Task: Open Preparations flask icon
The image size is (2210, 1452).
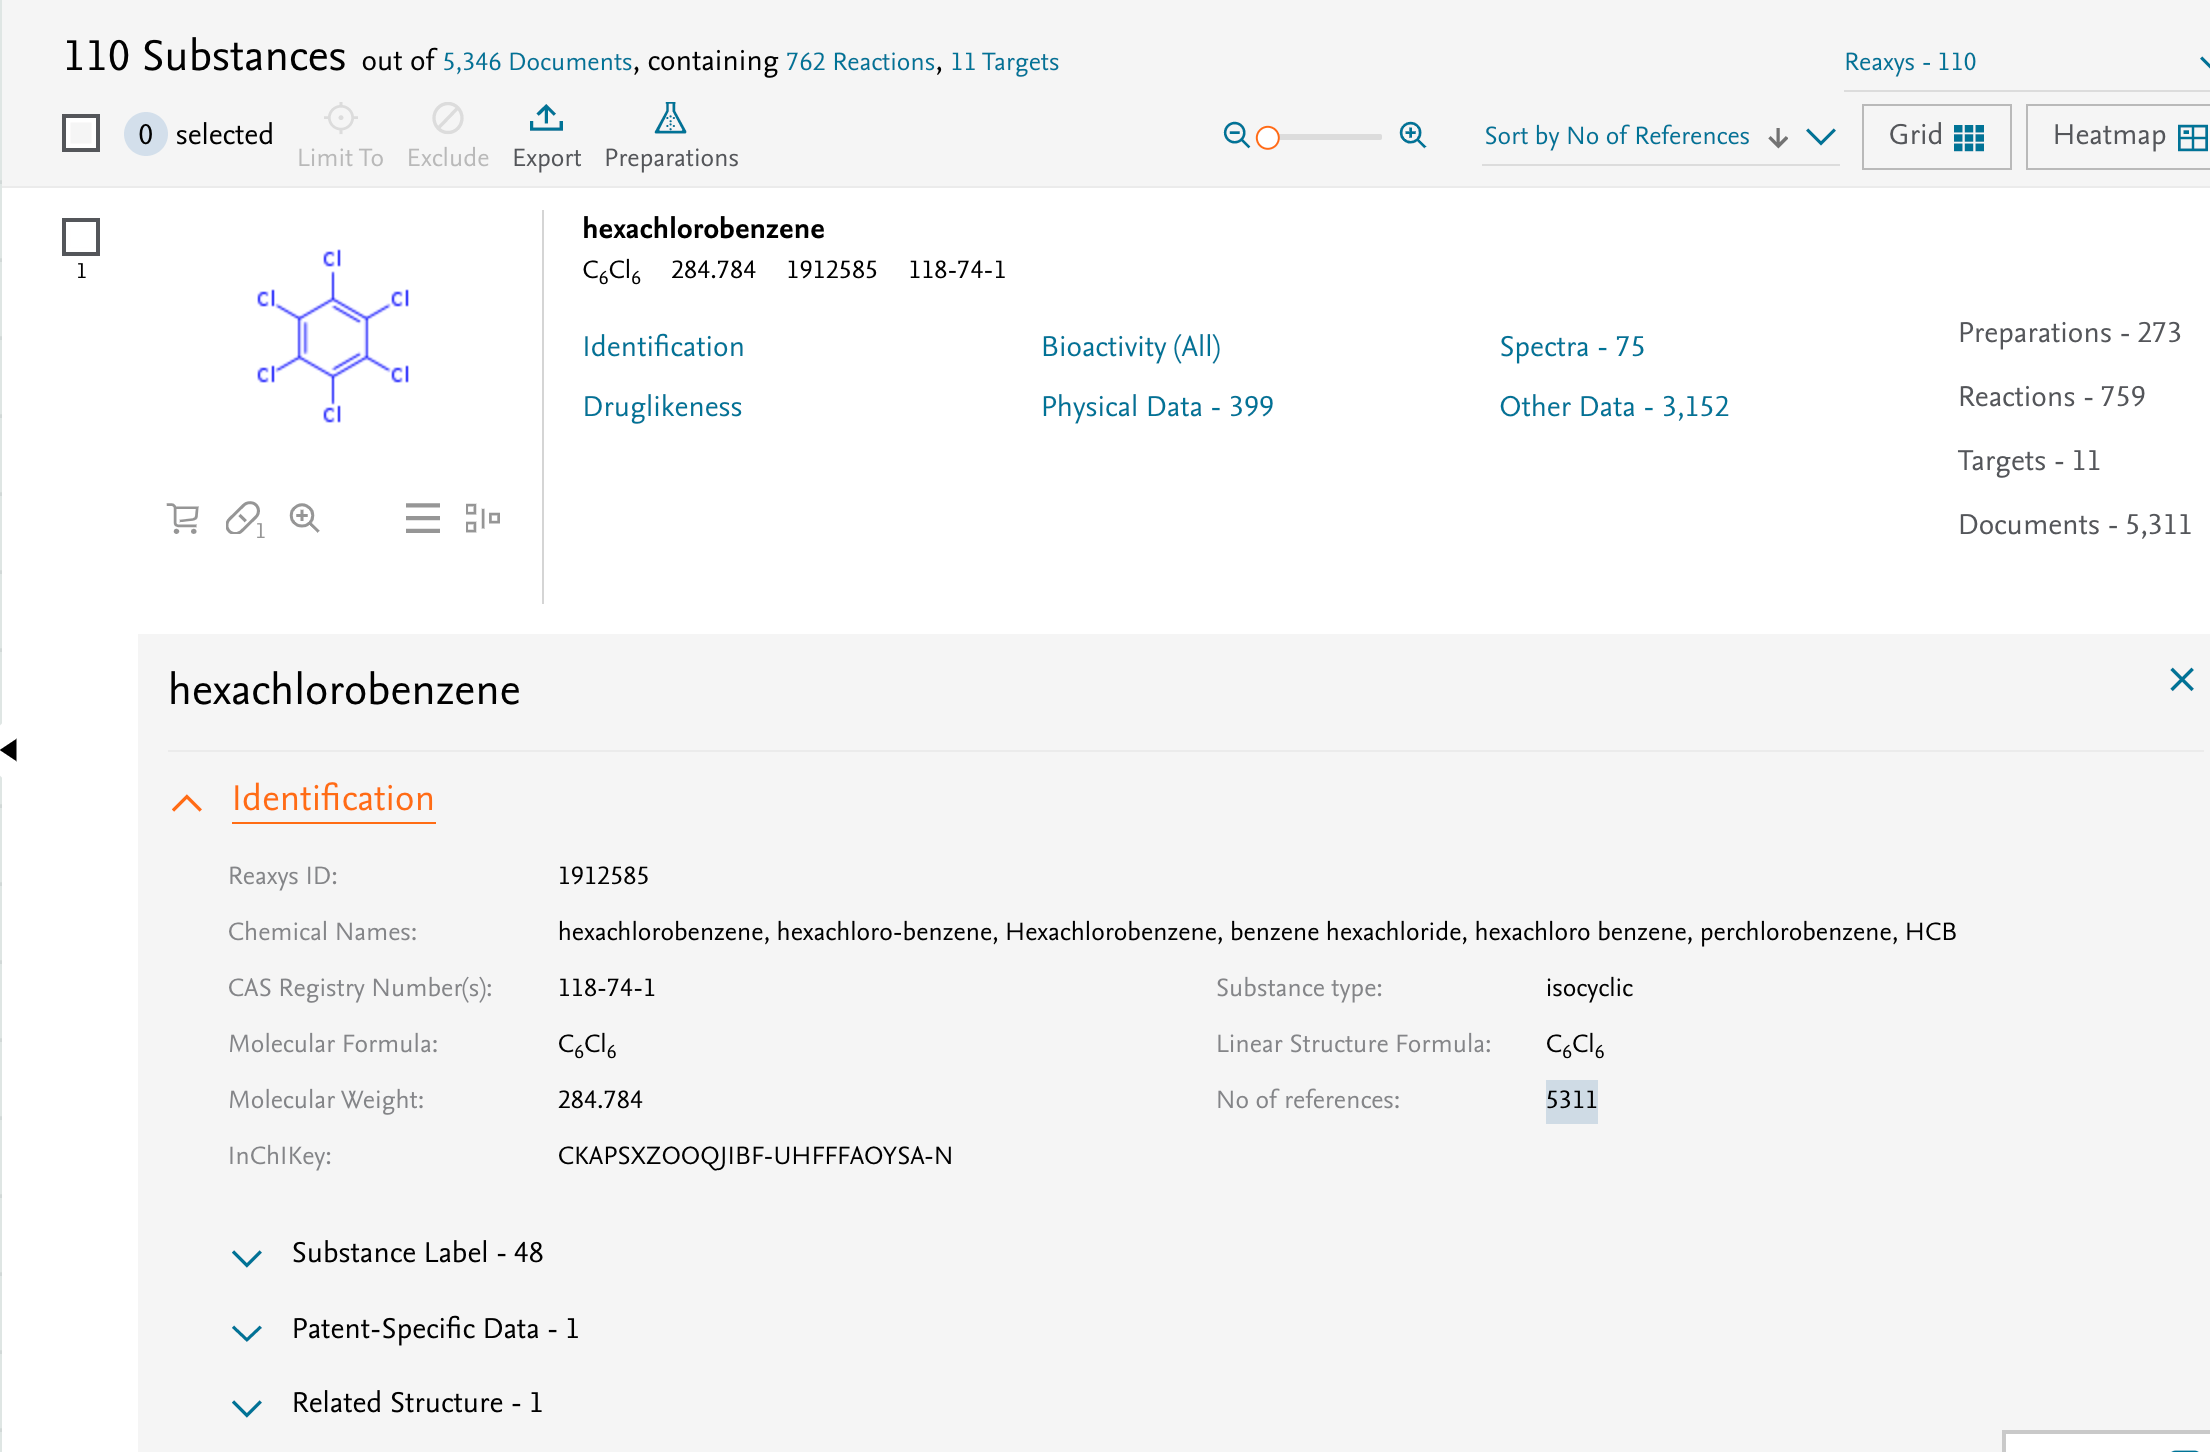Action: tap(670, 118)
